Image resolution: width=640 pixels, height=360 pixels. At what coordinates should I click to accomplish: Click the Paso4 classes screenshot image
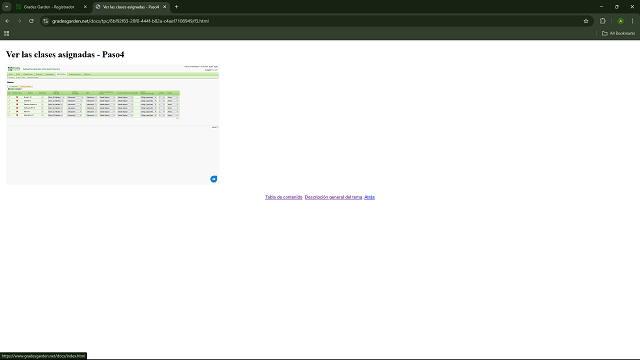(x=112, y=124)
